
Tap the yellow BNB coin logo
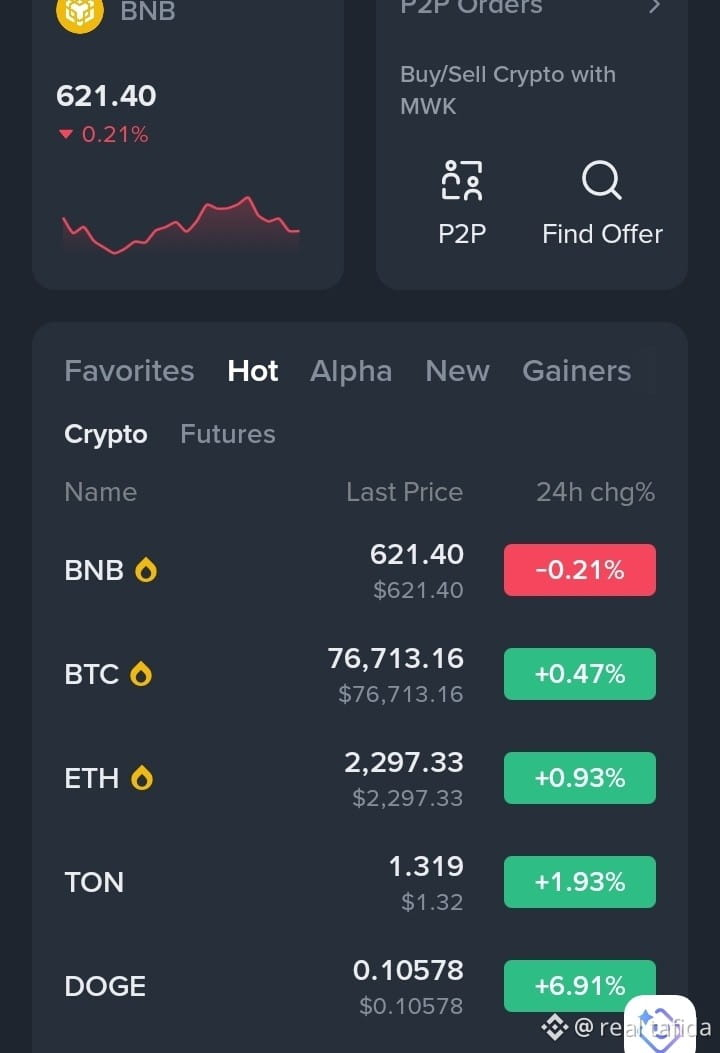click(80, 12)
